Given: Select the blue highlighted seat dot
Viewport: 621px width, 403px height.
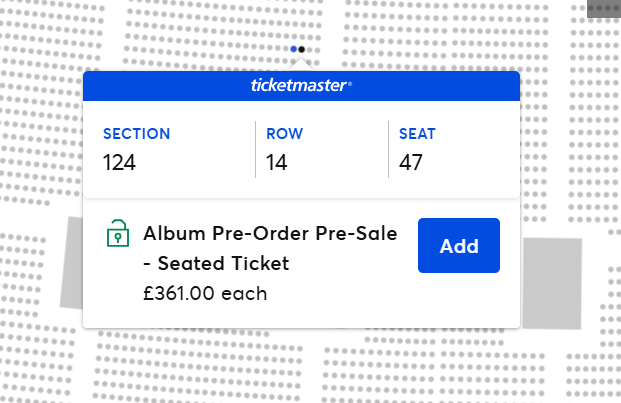Looking at the screenshot, I should coord(293,49).
